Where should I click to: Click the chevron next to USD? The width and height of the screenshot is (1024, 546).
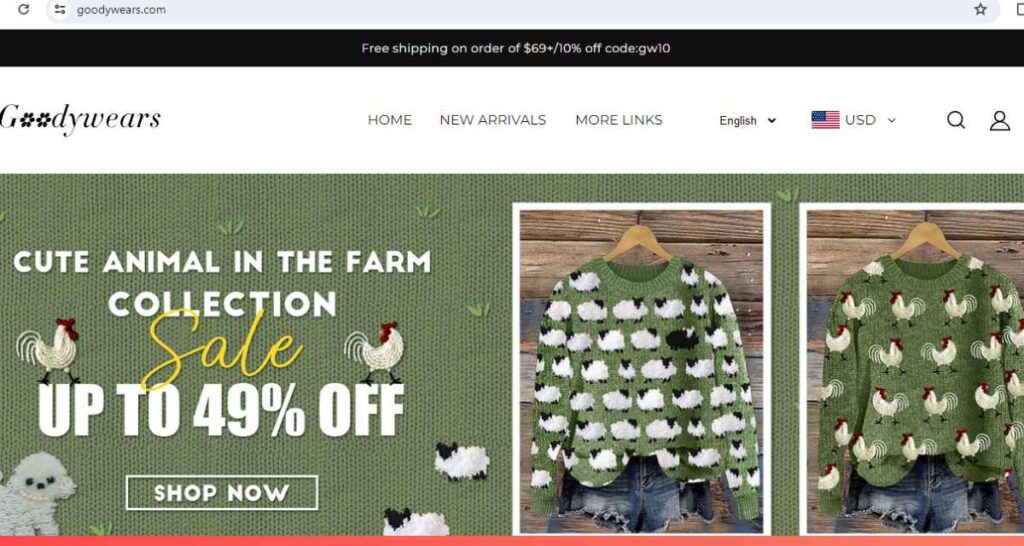(x=891, y=120)
